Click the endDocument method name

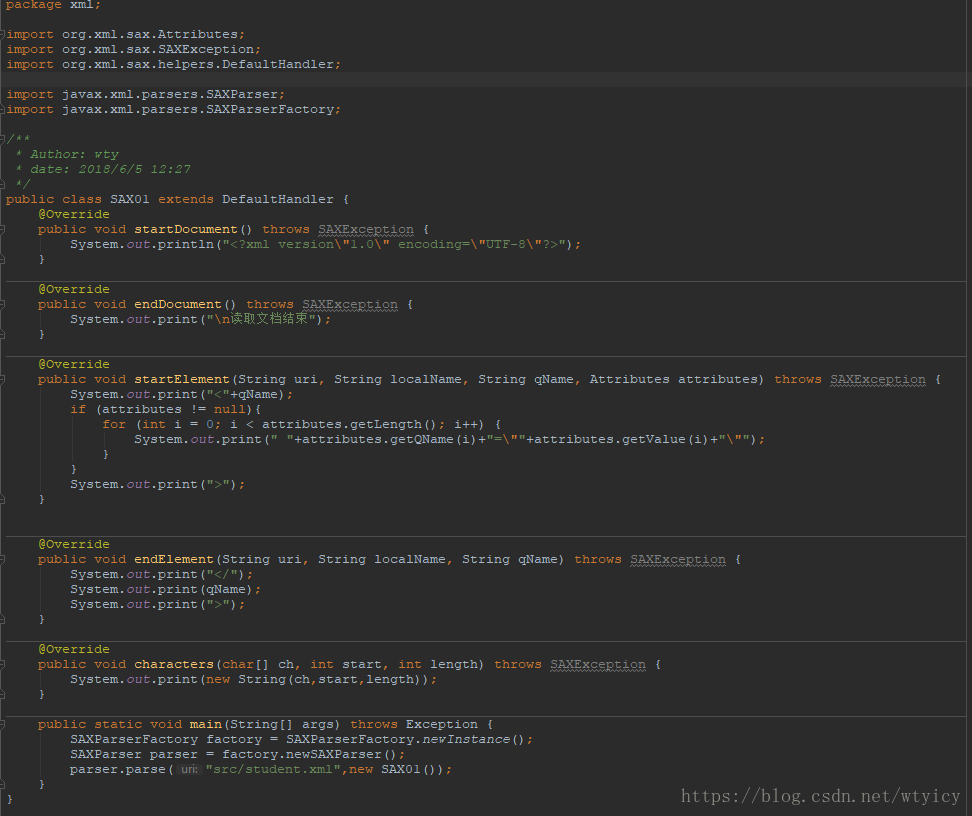click(178, 304)
